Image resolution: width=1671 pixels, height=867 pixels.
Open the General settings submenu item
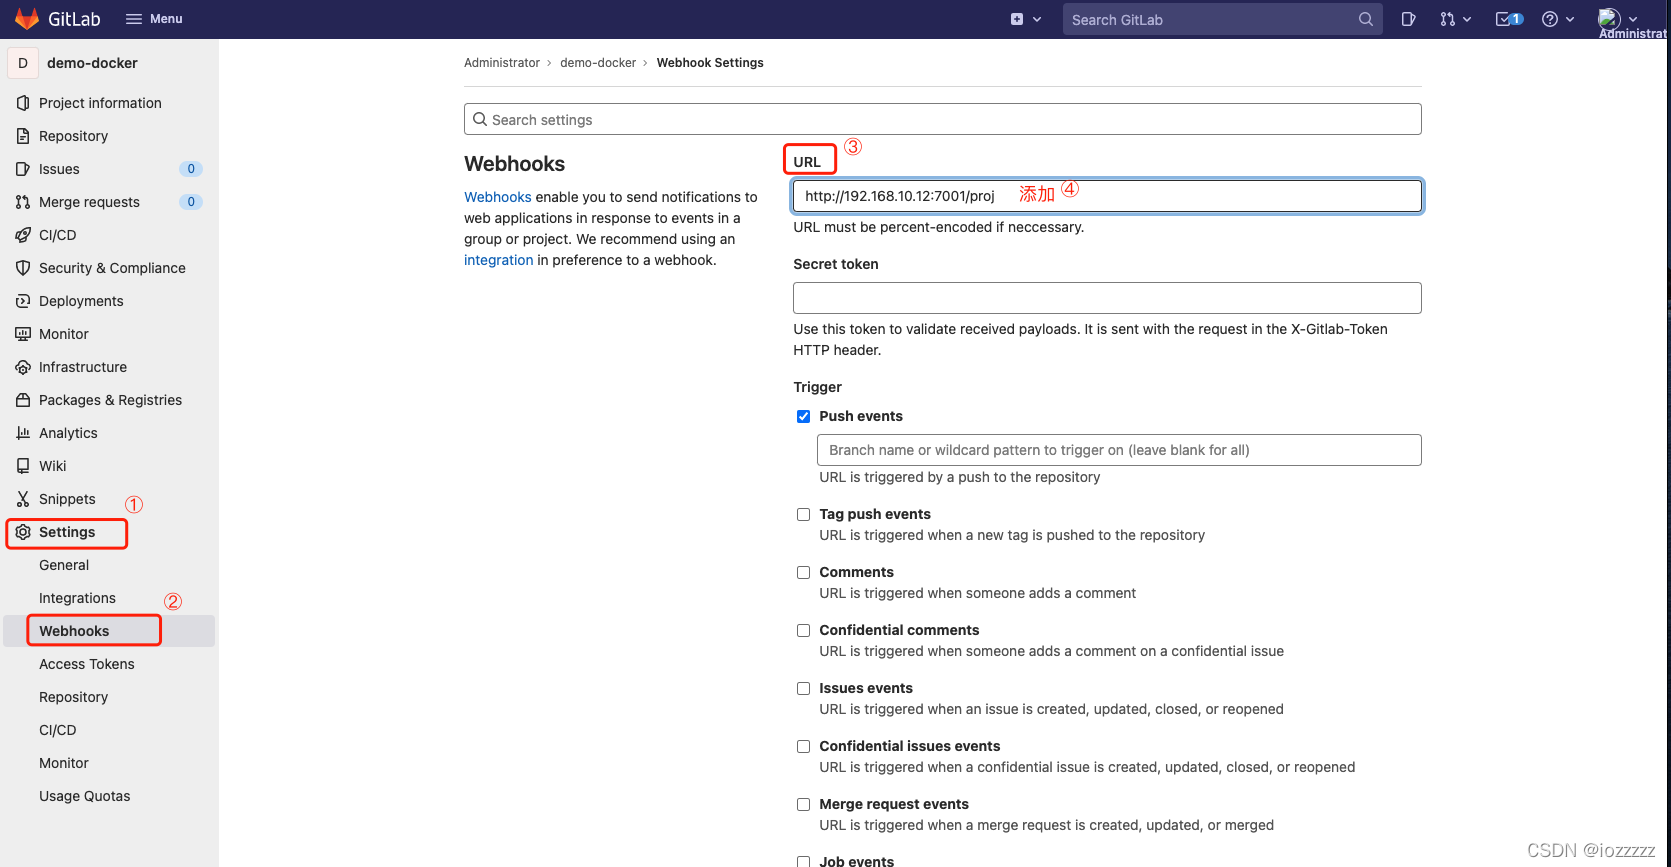coord(64,565)
